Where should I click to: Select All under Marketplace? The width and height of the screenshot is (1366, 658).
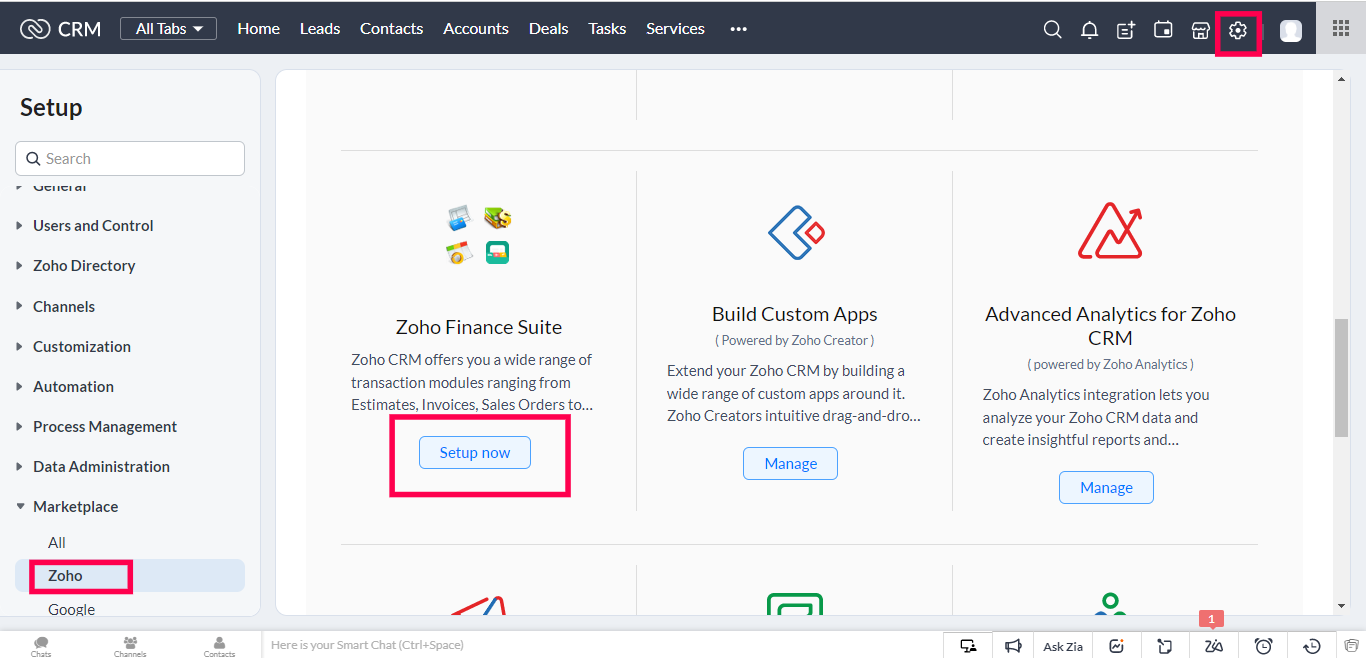tap(57, 543)
